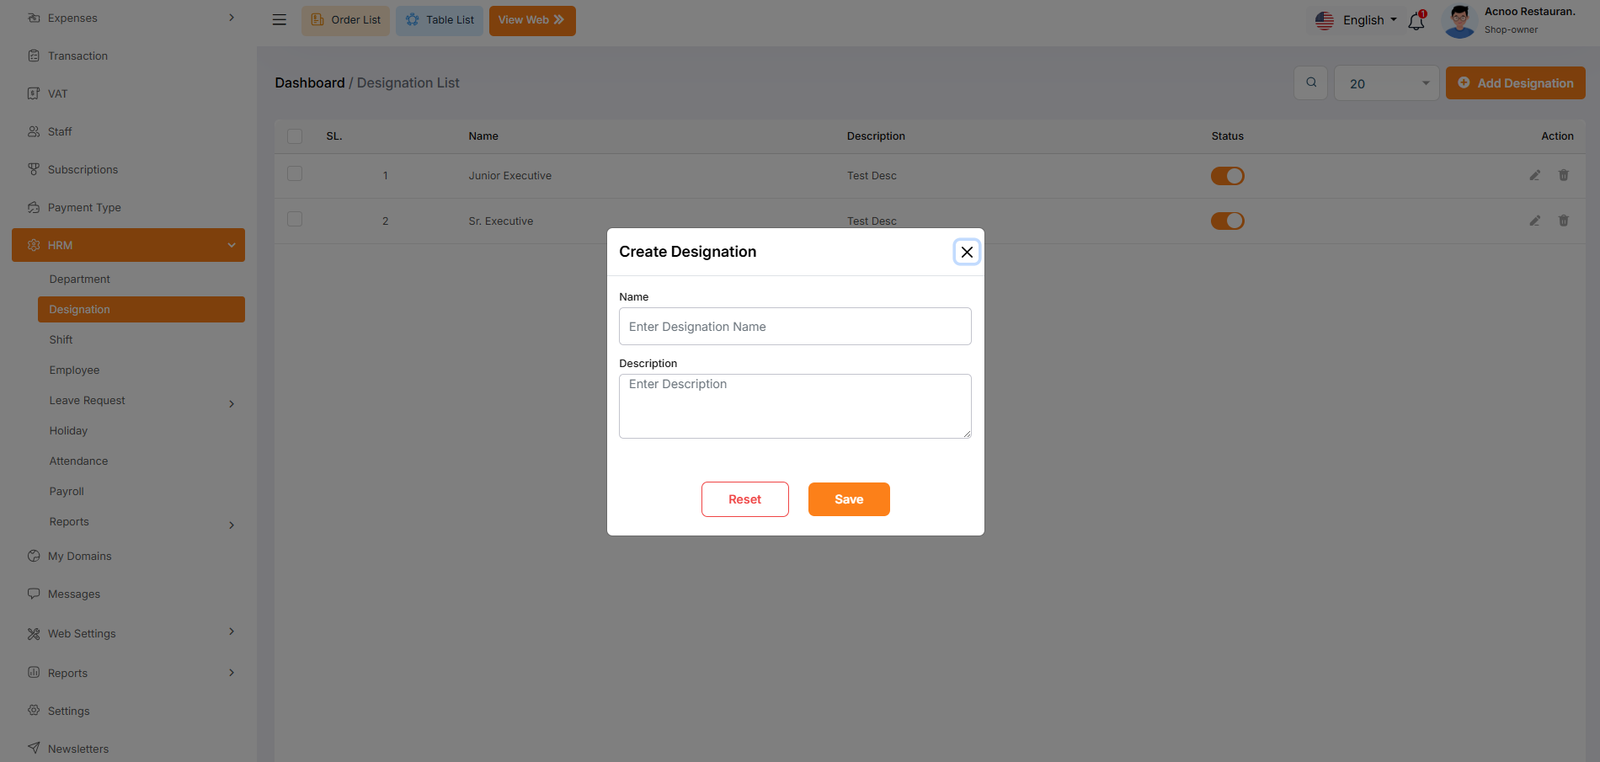
Task: Go to Payroll in sidebar
Action: click(67, 492)
